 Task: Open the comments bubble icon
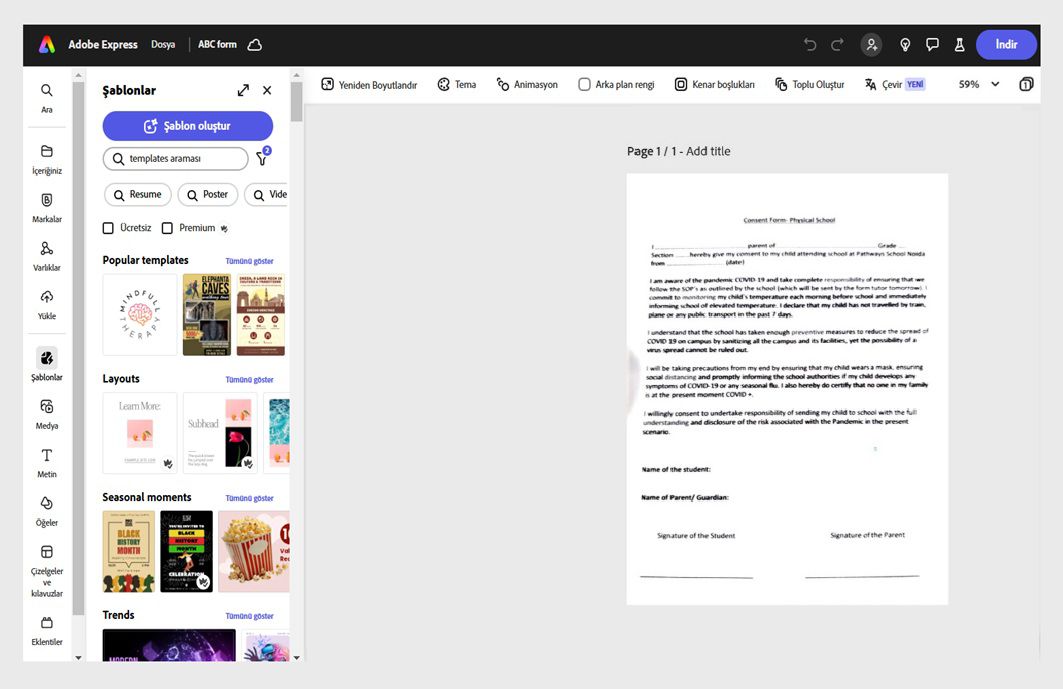(932, 44)
